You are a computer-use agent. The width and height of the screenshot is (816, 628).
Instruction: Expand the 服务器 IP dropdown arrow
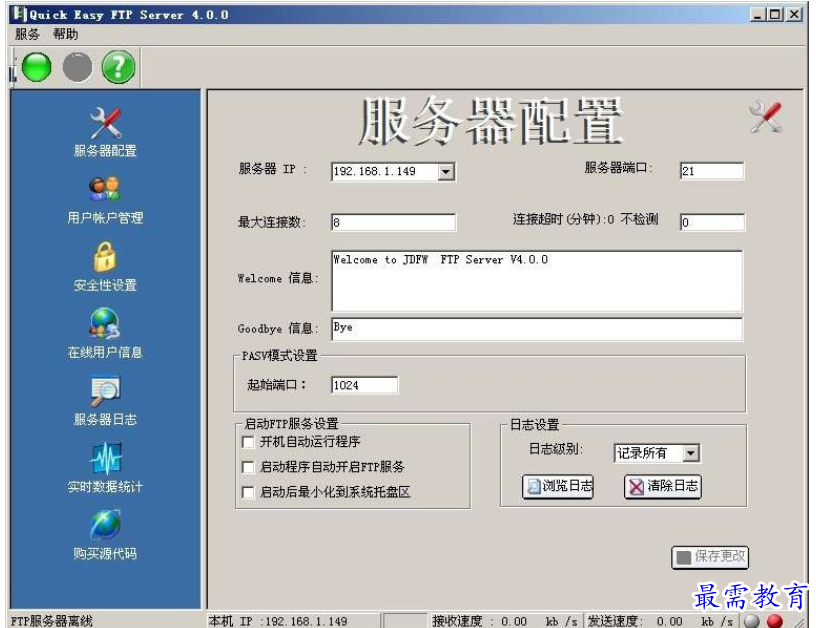click(446, 172)
